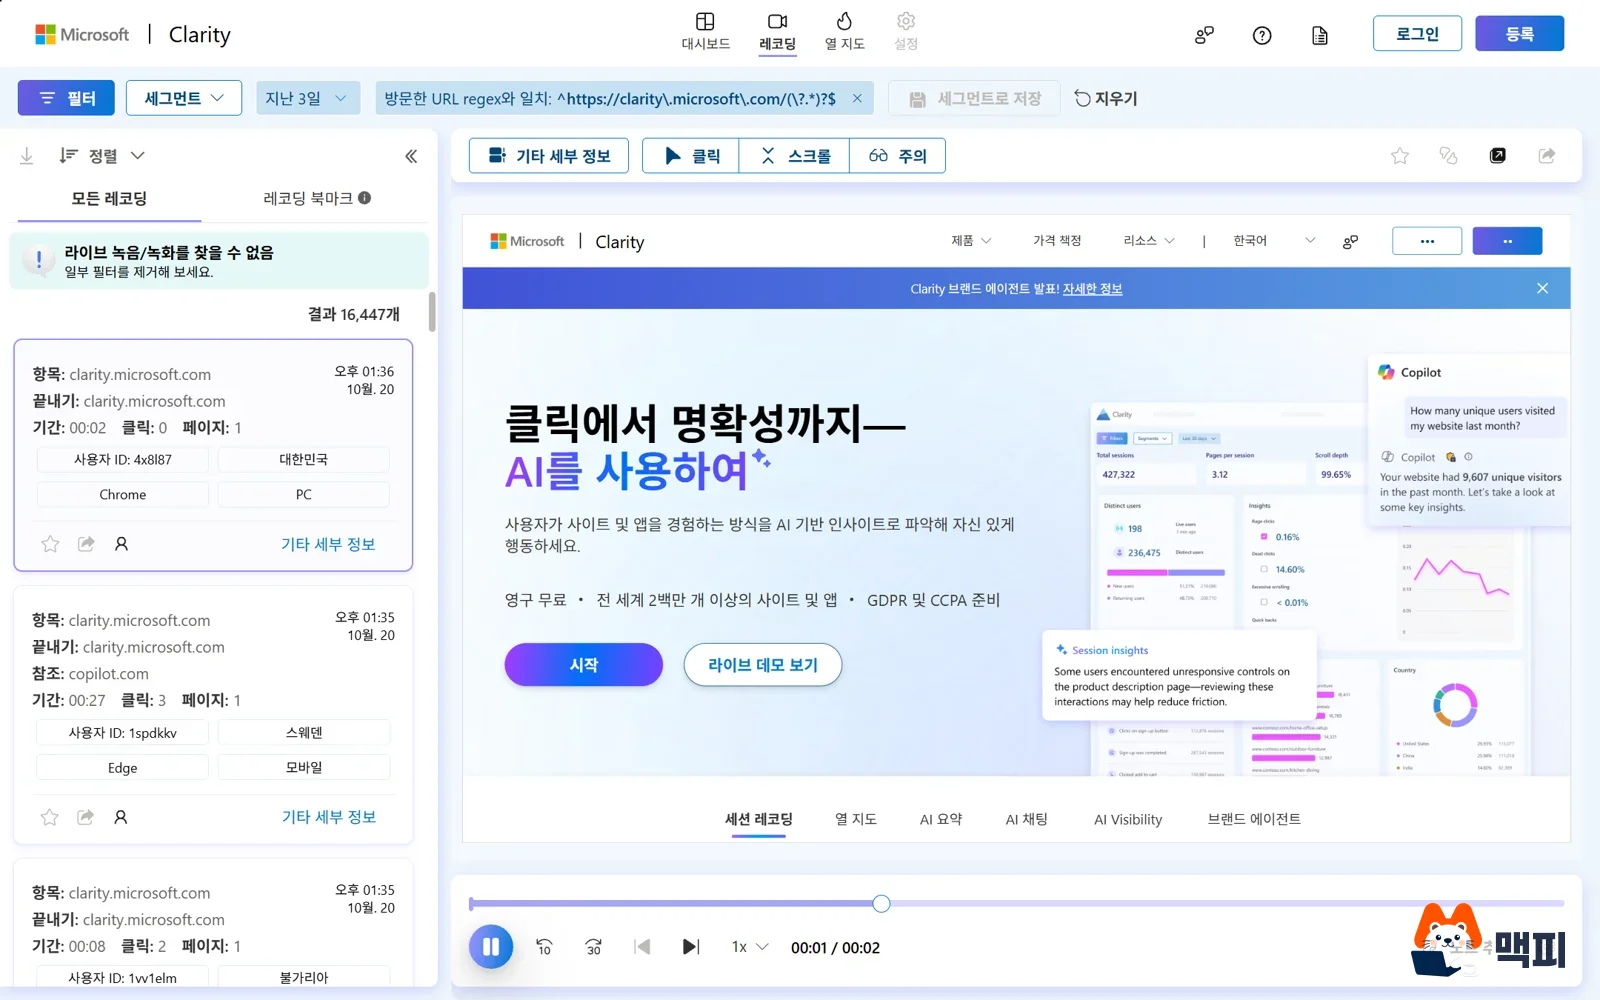Select the 레코딩 recordings tab
Image resolution: width=1600 pixels, height=1000 pixels.
click(x=777, y=32)
